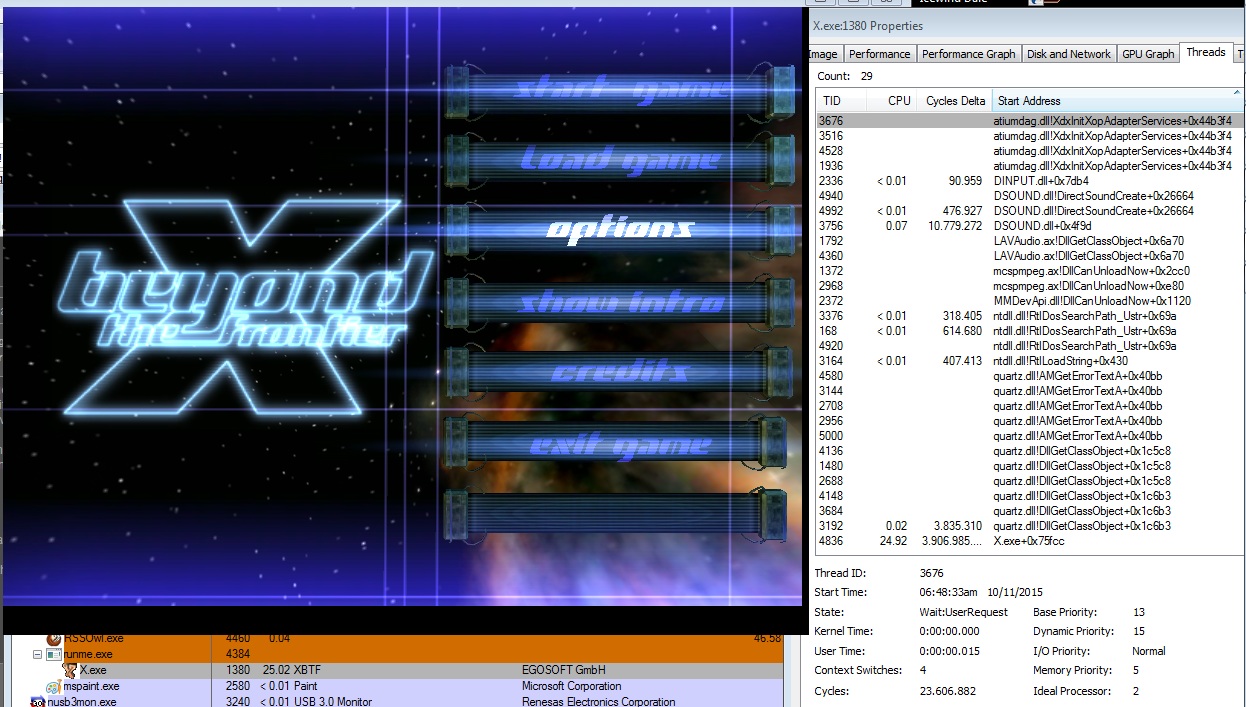Viewport: 1246px width, 707px height.
Task: Open the Disk and Network tab
Action: point(1069,54)
